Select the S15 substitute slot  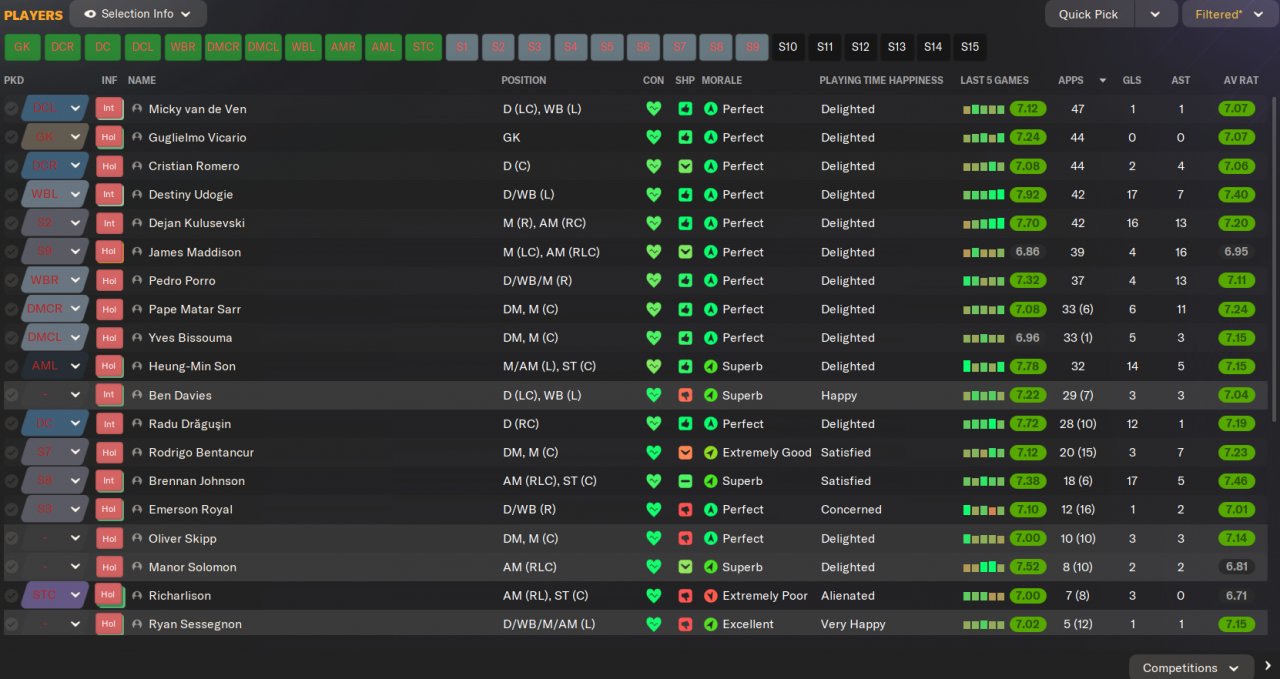point(970,47)
